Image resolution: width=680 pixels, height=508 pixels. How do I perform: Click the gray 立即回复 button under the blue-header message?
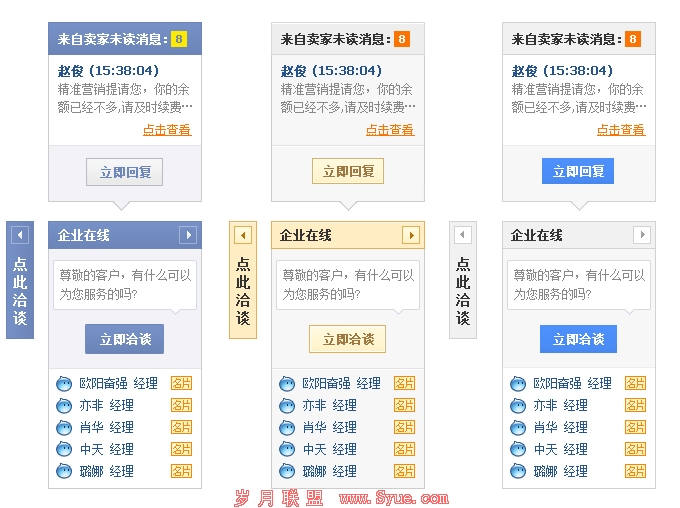[124, 172]
